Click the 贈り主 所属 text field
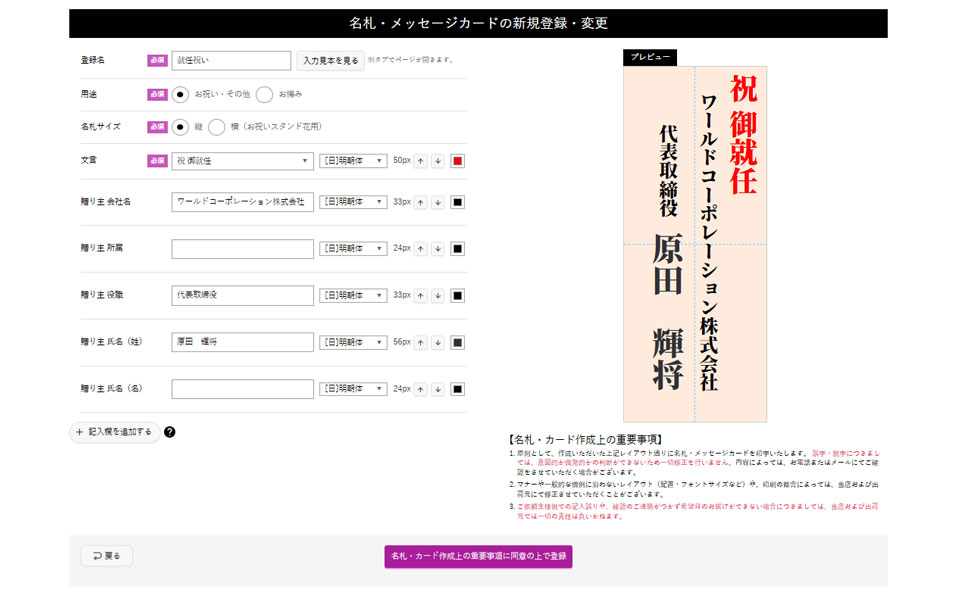 242,248
